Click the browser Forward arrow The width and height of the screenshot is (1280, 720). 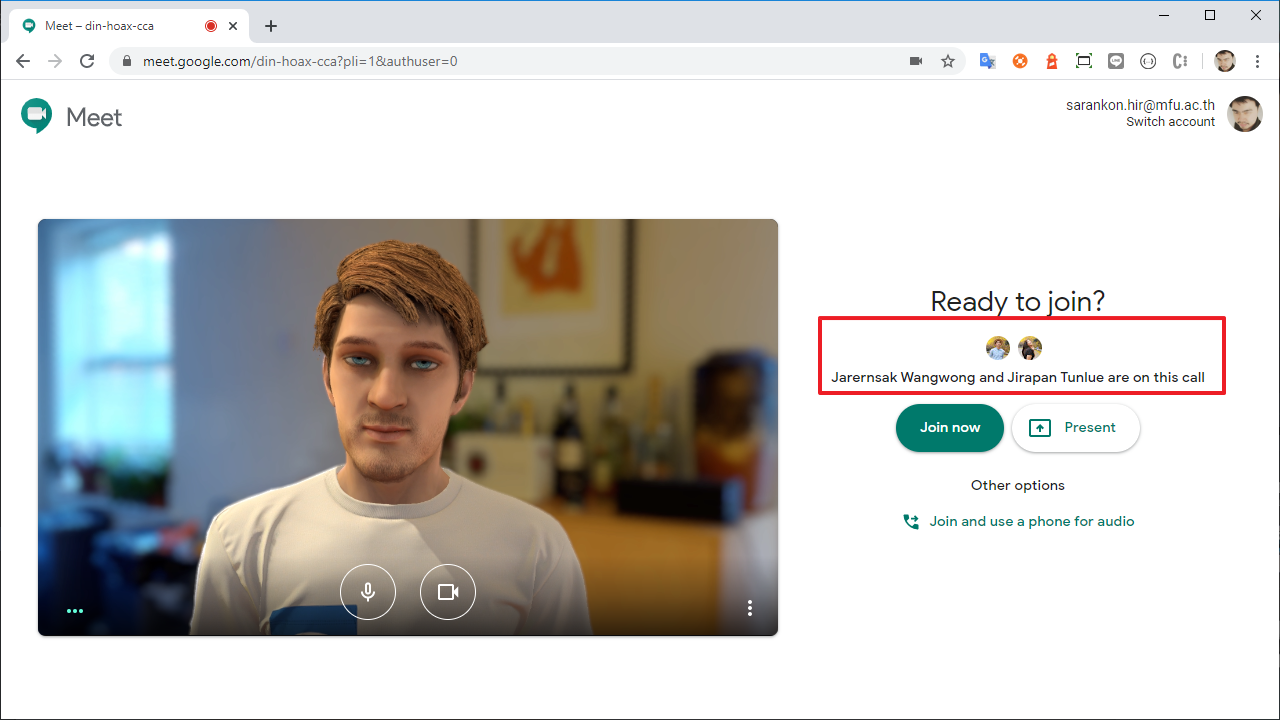pos(55,61)
